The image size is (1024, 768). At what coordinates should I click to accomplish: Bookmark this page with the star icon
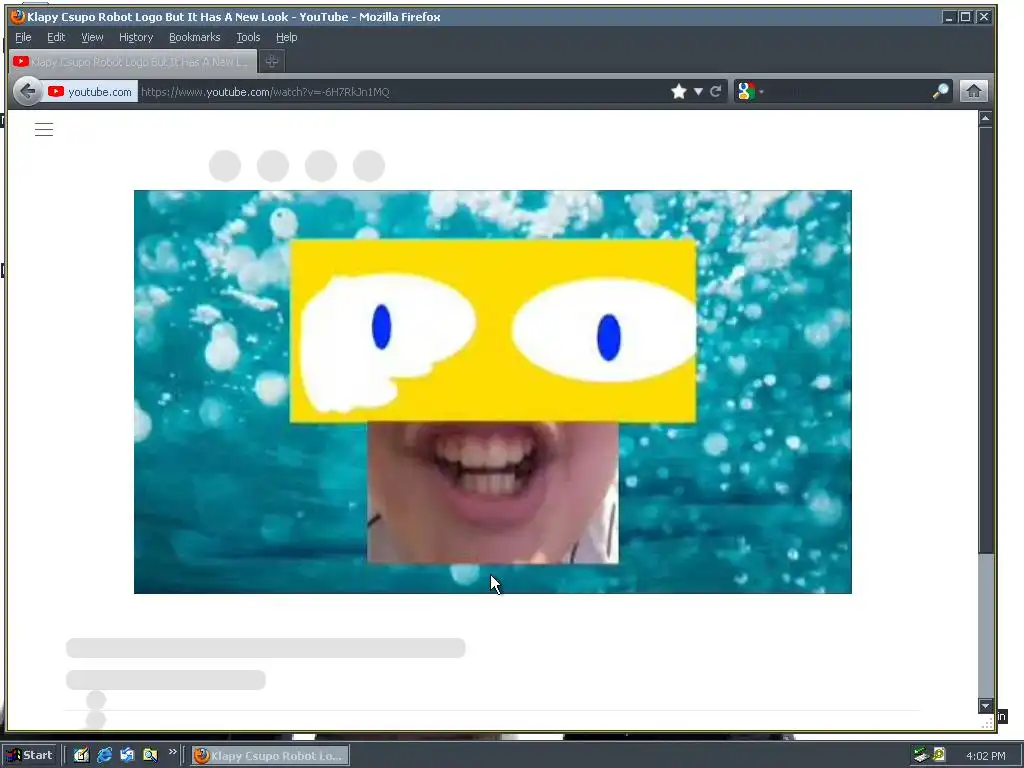pos(679,91)
